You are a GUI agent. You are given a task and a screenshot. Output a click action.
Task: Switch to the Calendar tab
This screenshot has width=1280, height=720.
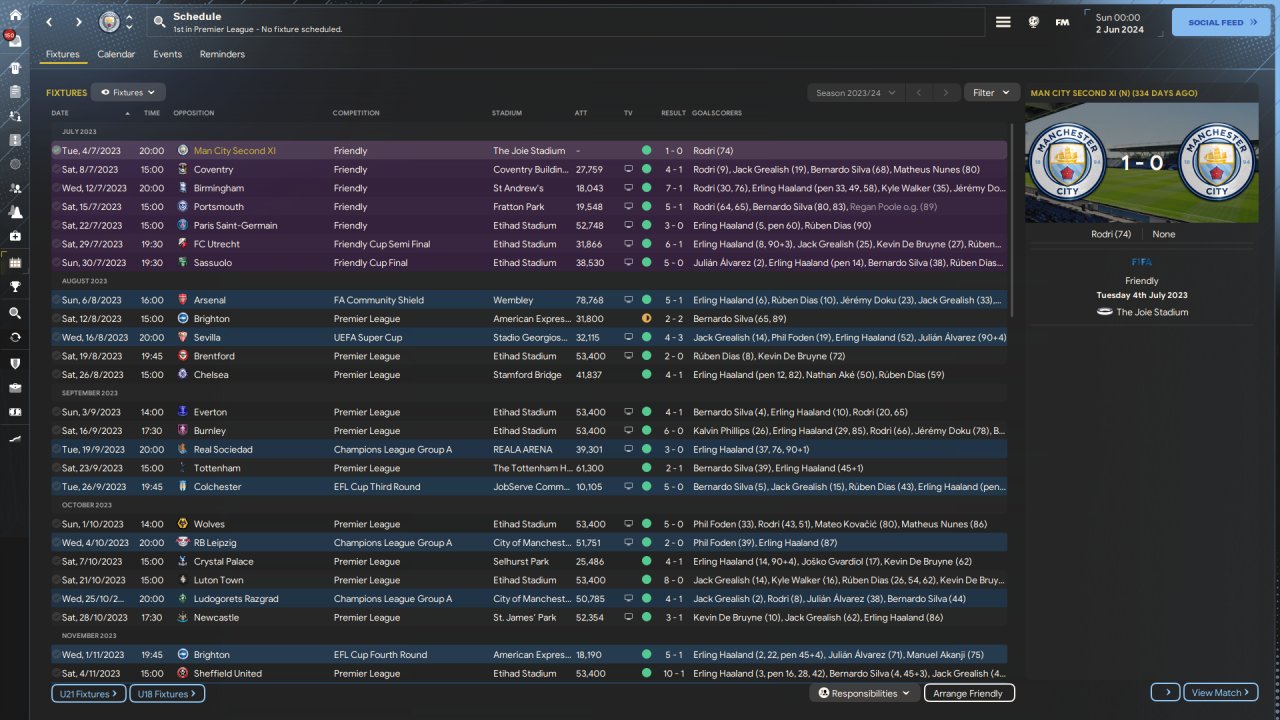116,54
